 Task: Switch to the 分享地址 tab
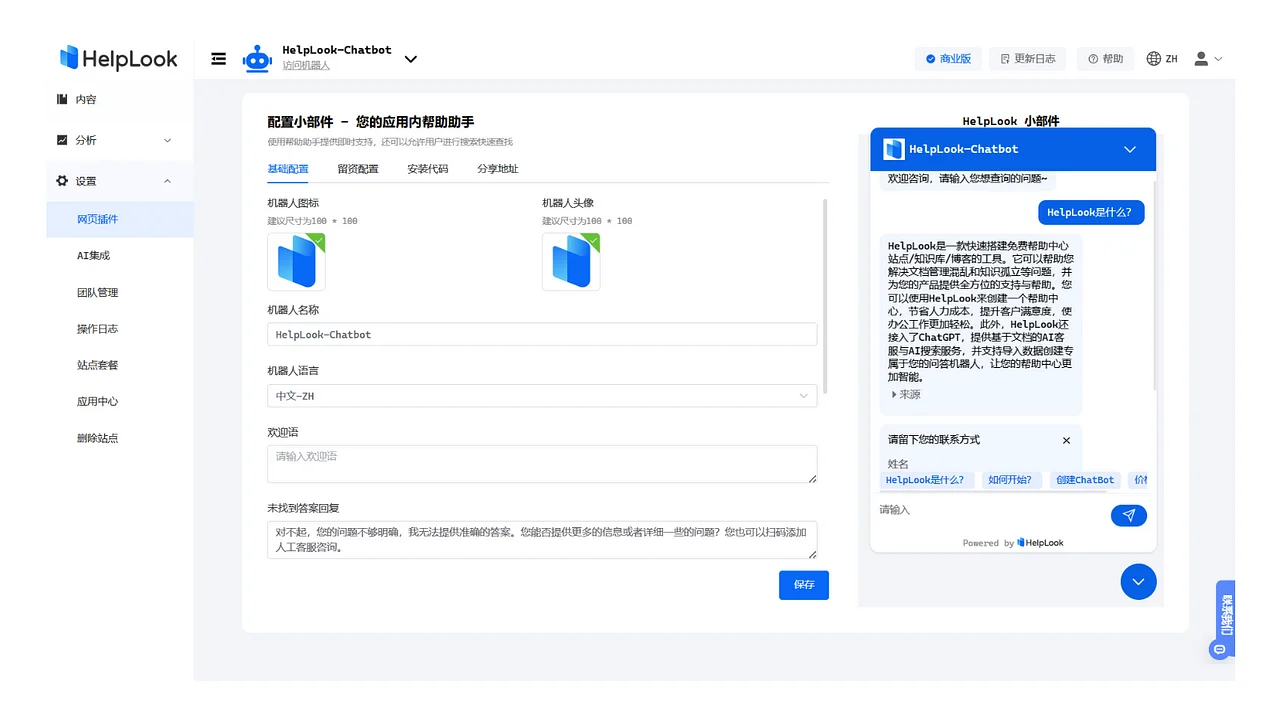498,169
